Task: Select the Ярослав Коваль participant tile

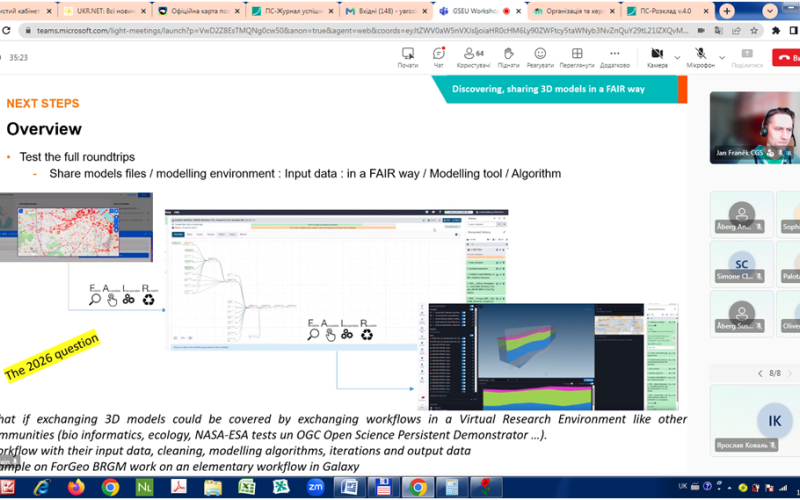Action: pyautogui.click(x=755, y=420)
